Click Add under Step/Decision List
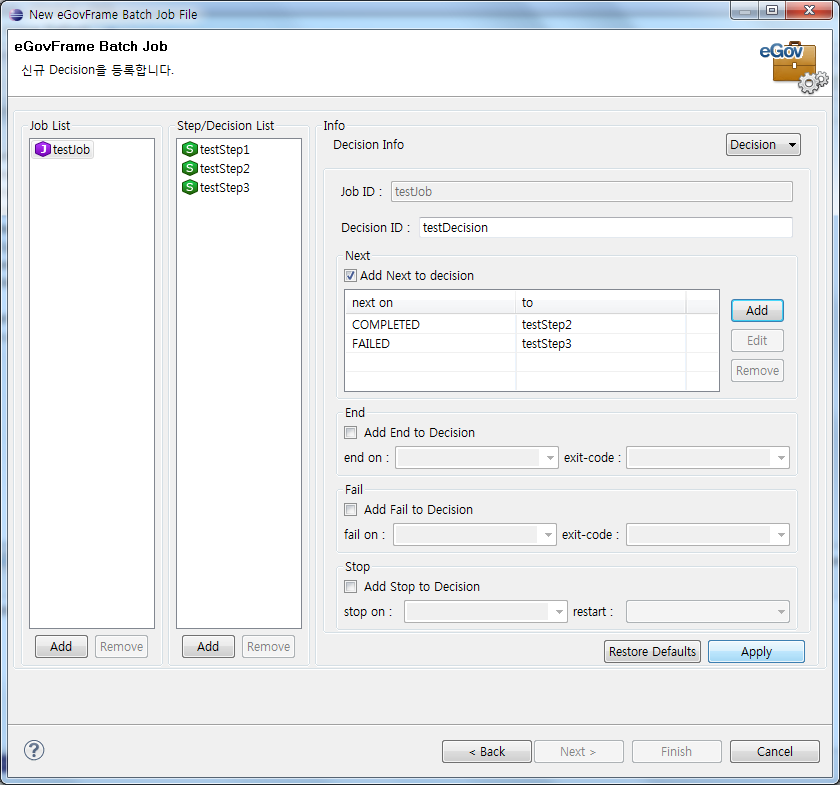The image size is (840, 785). point(208,646)
